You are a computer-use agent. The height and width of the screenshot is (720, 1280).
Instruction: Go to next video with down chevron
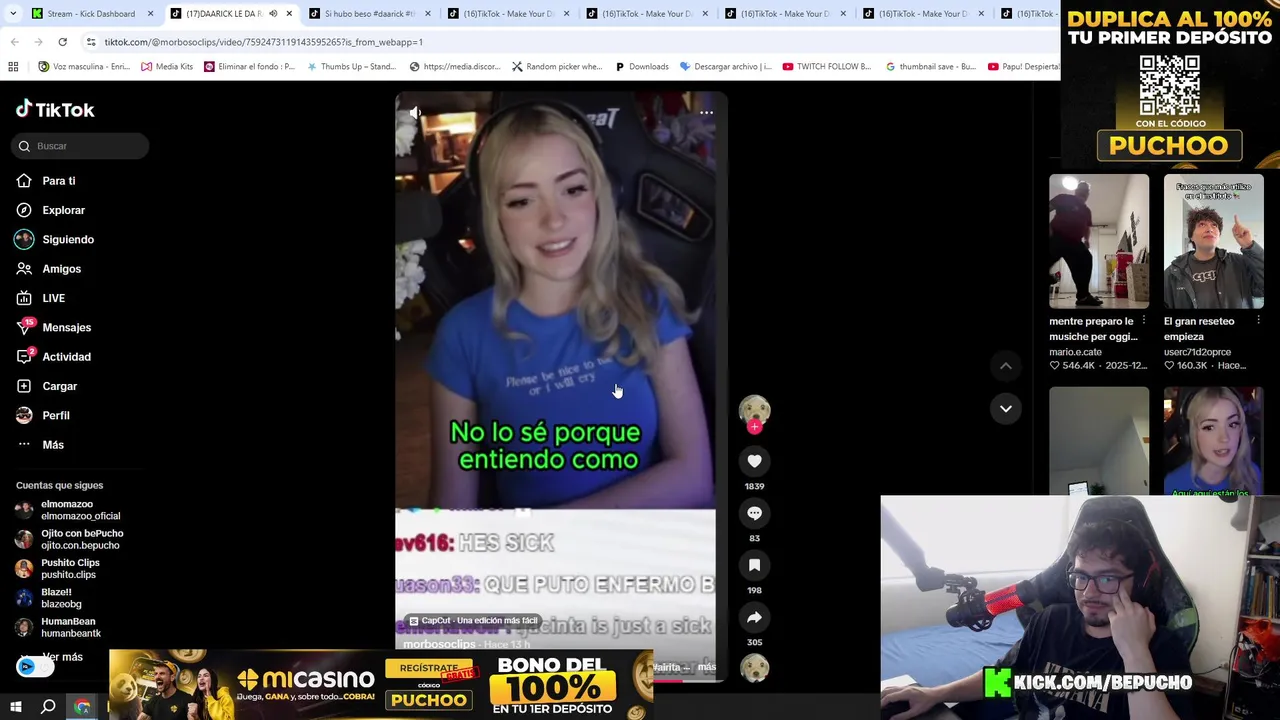pos(1006,408)
